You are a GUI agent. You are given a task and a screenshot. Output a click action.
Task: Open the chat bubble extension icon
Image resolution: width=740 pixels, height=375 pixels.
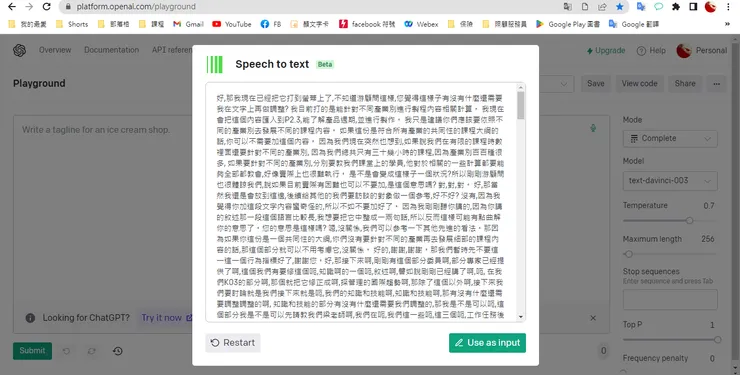click(x=658, y=7)
